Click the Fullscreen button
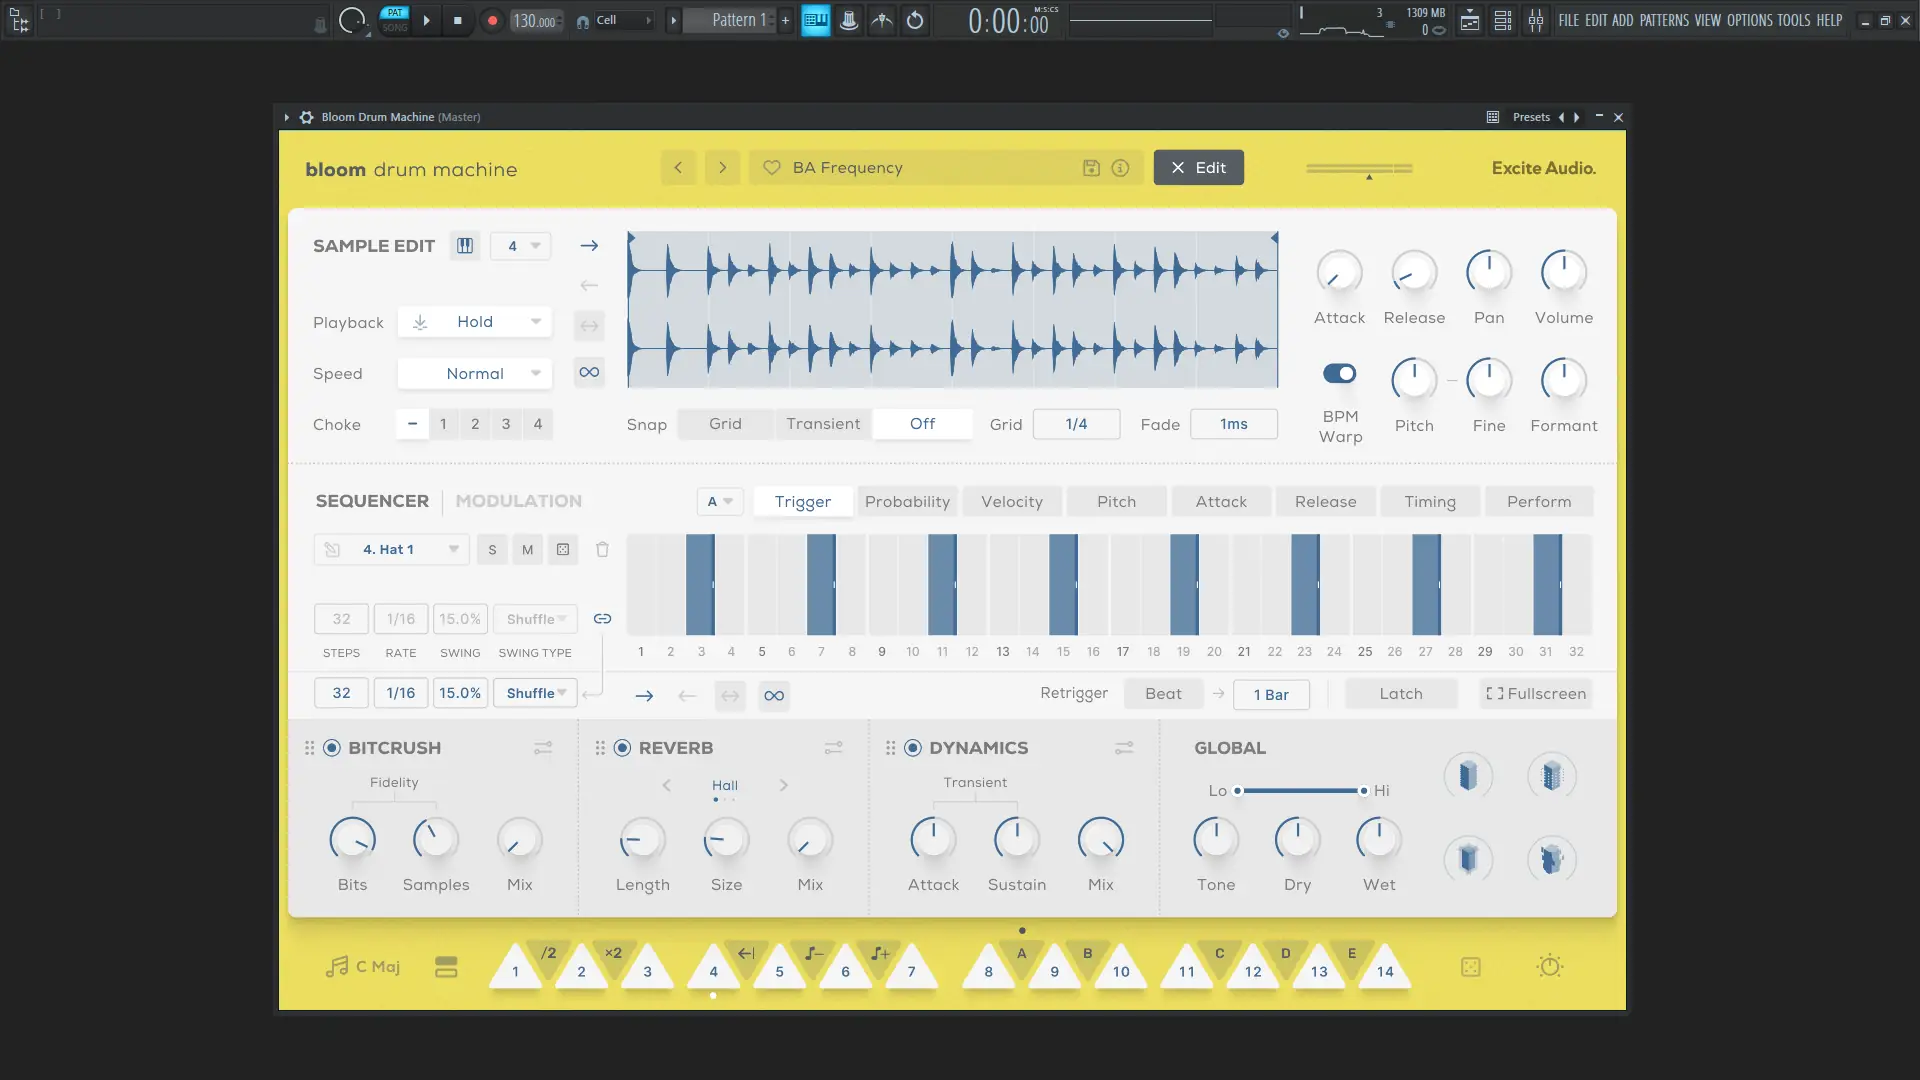Viewport: 1920px width, 1080px height. (x=1536, y=694)
